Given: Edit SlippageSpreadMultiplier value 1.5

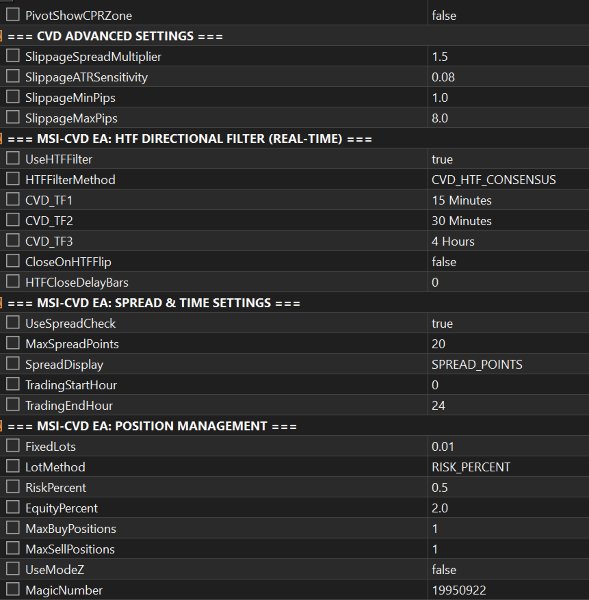Looking at the screenshot, I should (439, 57).
